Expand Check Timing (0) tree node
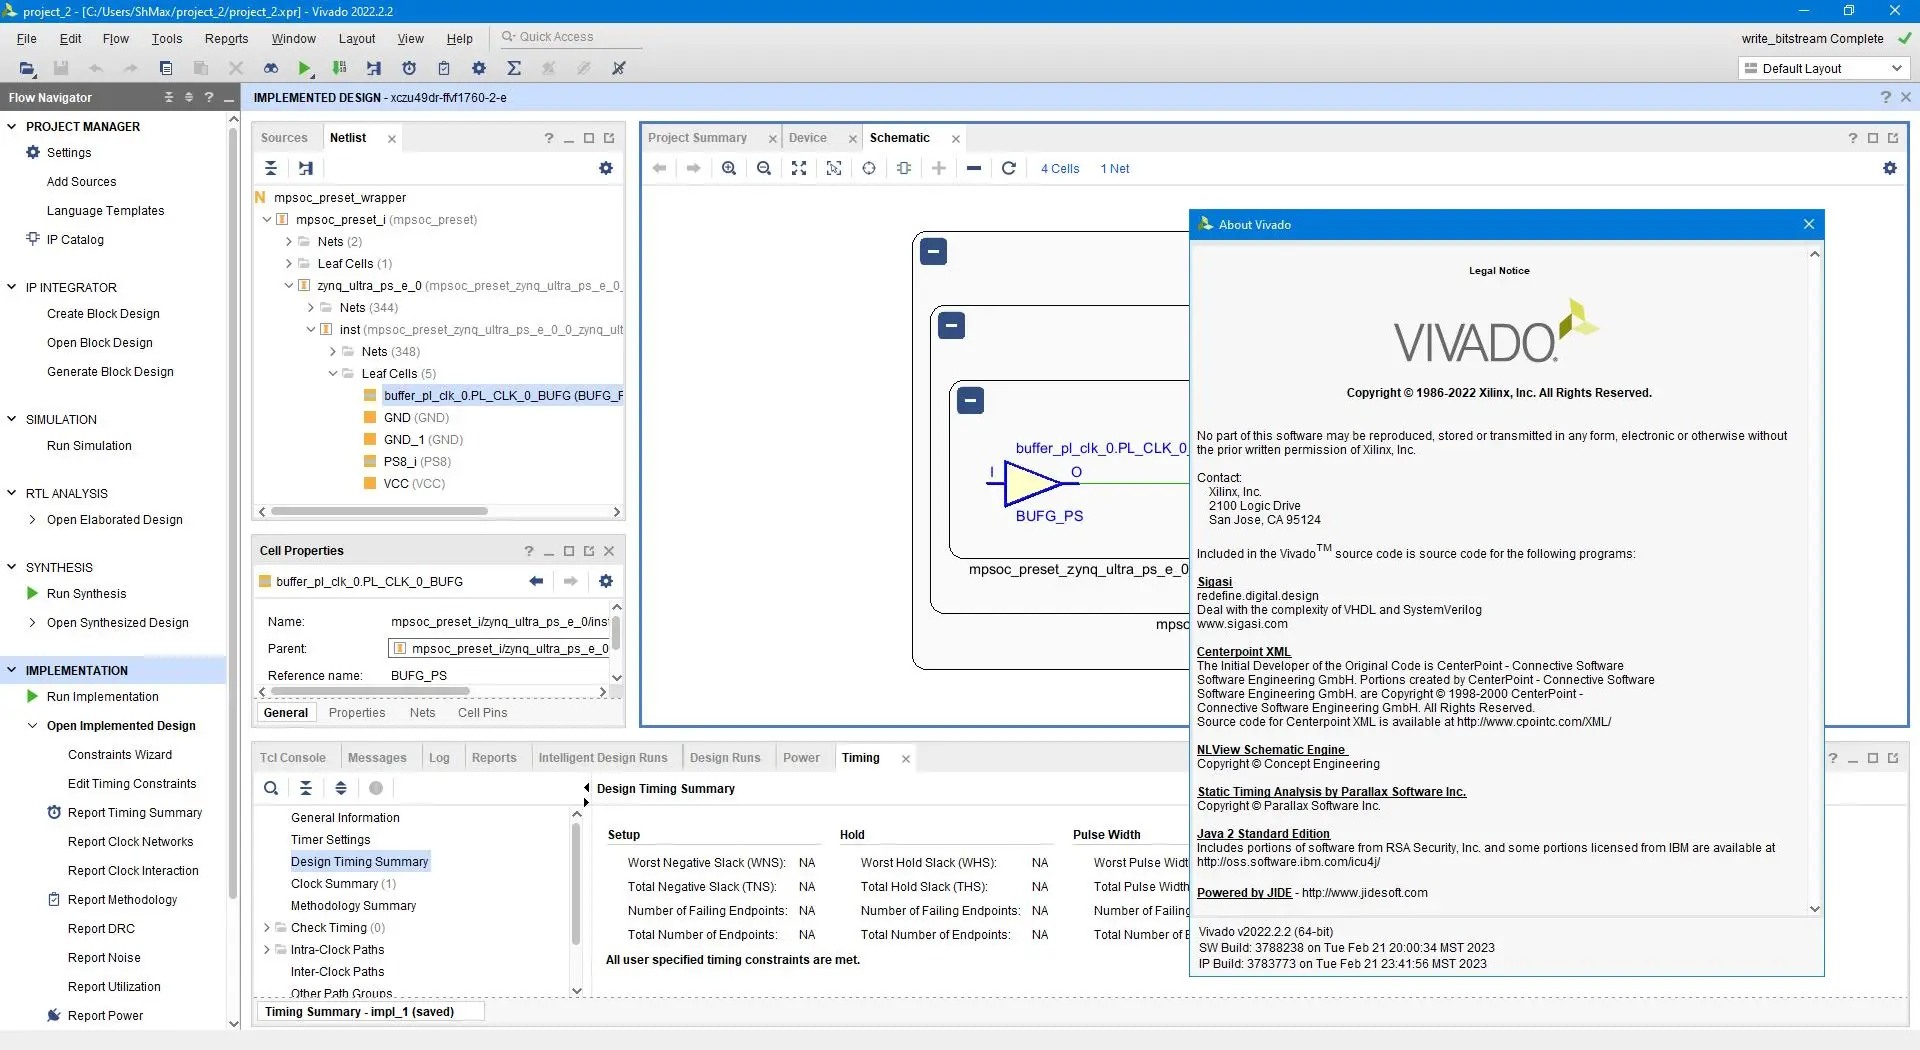Viewport: 1920px width, 1050px height. coord(267,927)
